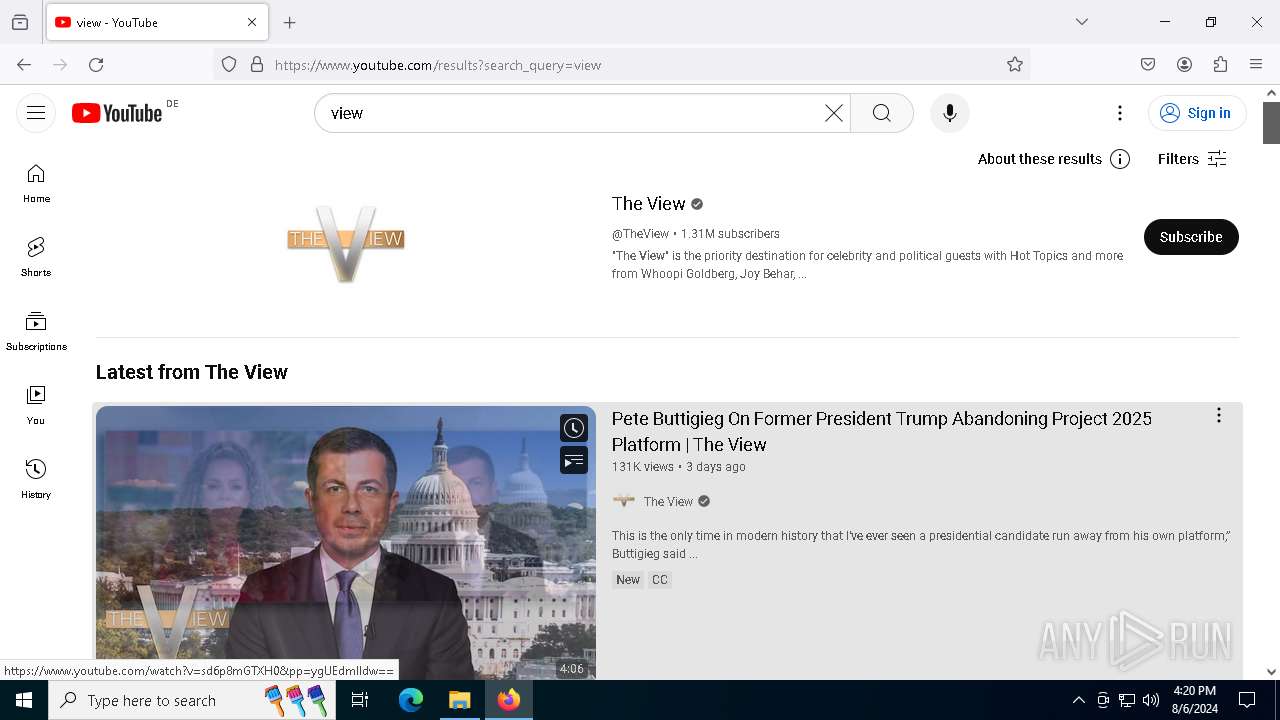
Task: Open Windows Start menu
Action: [24, 700]
